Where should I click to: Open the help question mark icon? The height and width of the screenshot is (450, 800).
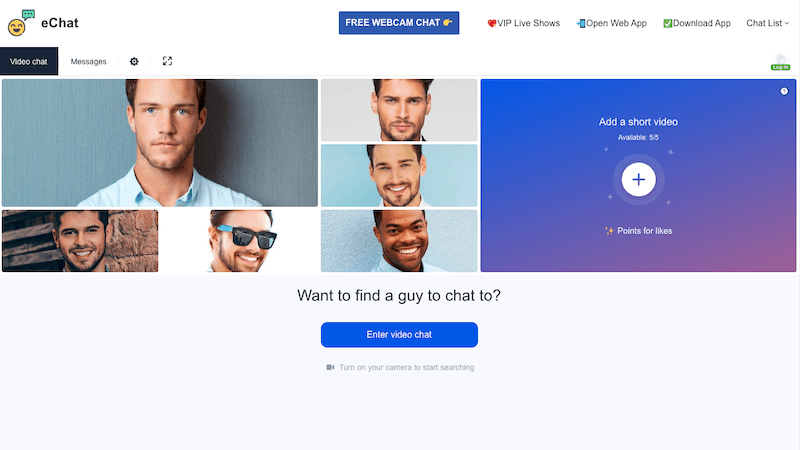[x=784, y=91]
